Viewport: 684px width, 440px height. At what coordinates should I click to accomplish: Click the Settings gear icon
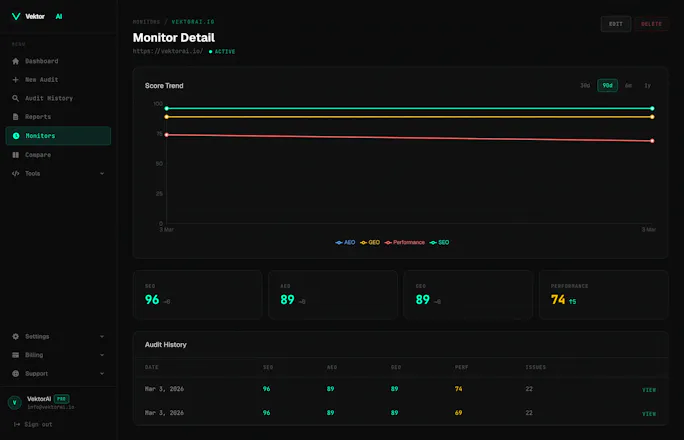16,337
